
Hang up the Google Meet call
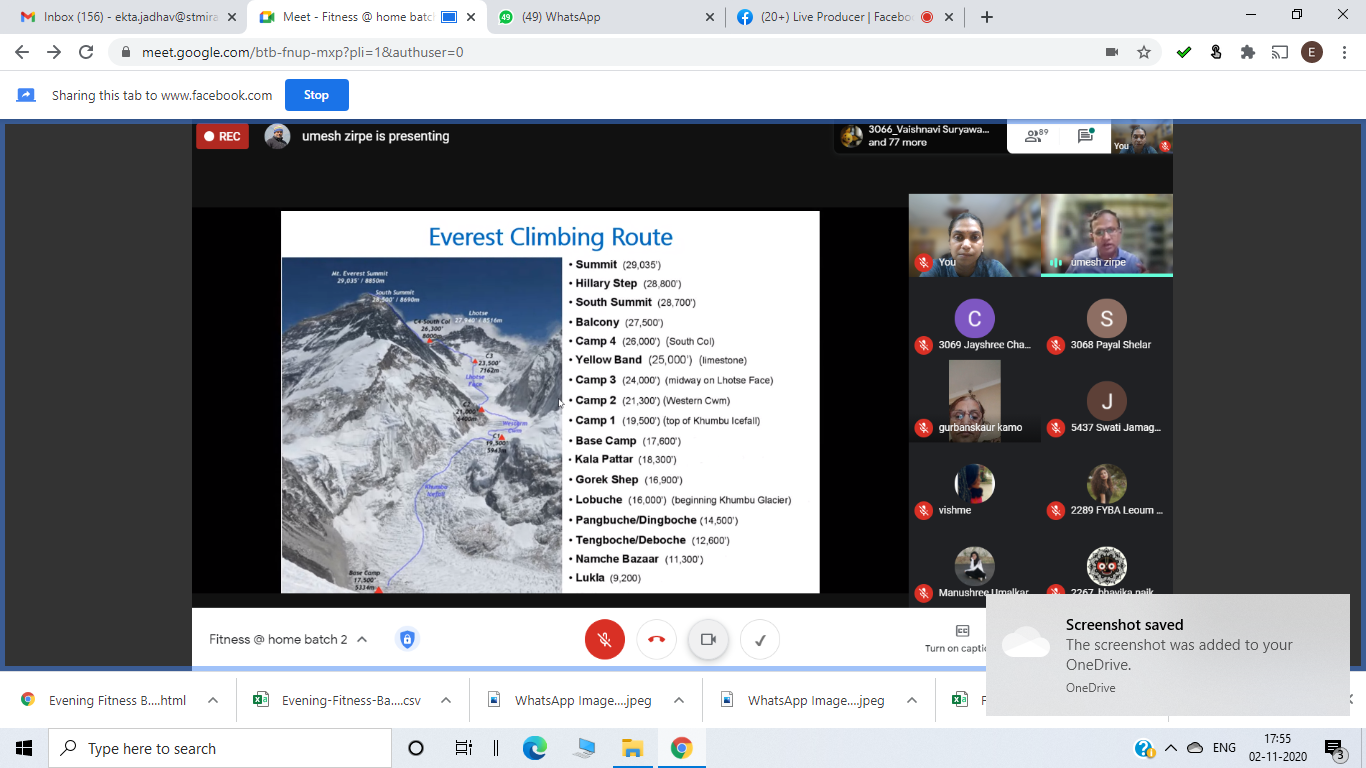click(x=656, y=639)
